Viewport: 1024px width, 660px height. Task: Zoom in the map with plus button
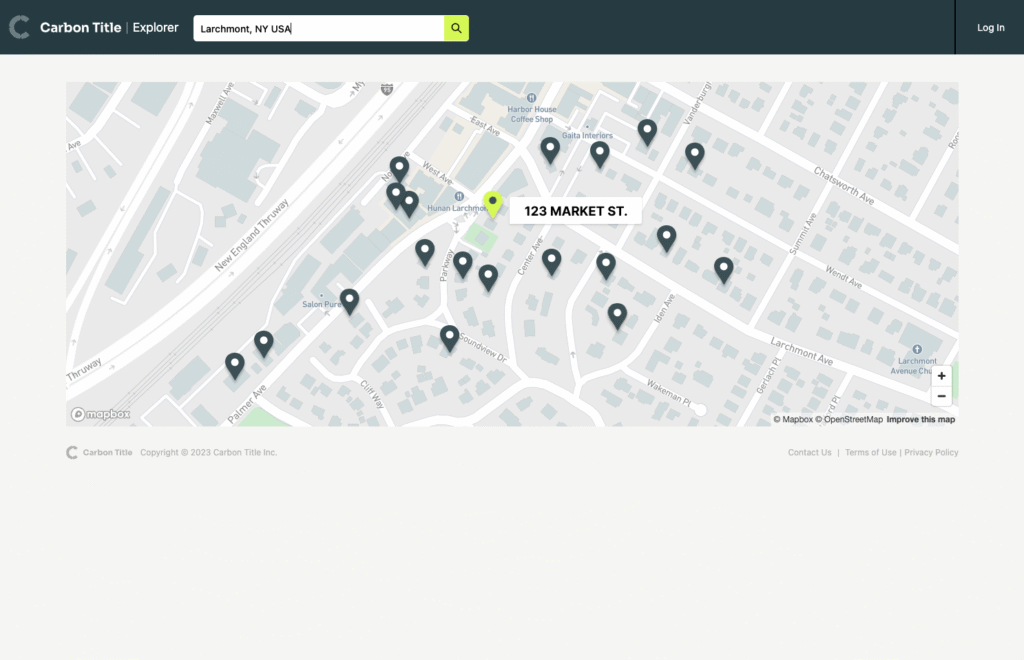point(941,376)
